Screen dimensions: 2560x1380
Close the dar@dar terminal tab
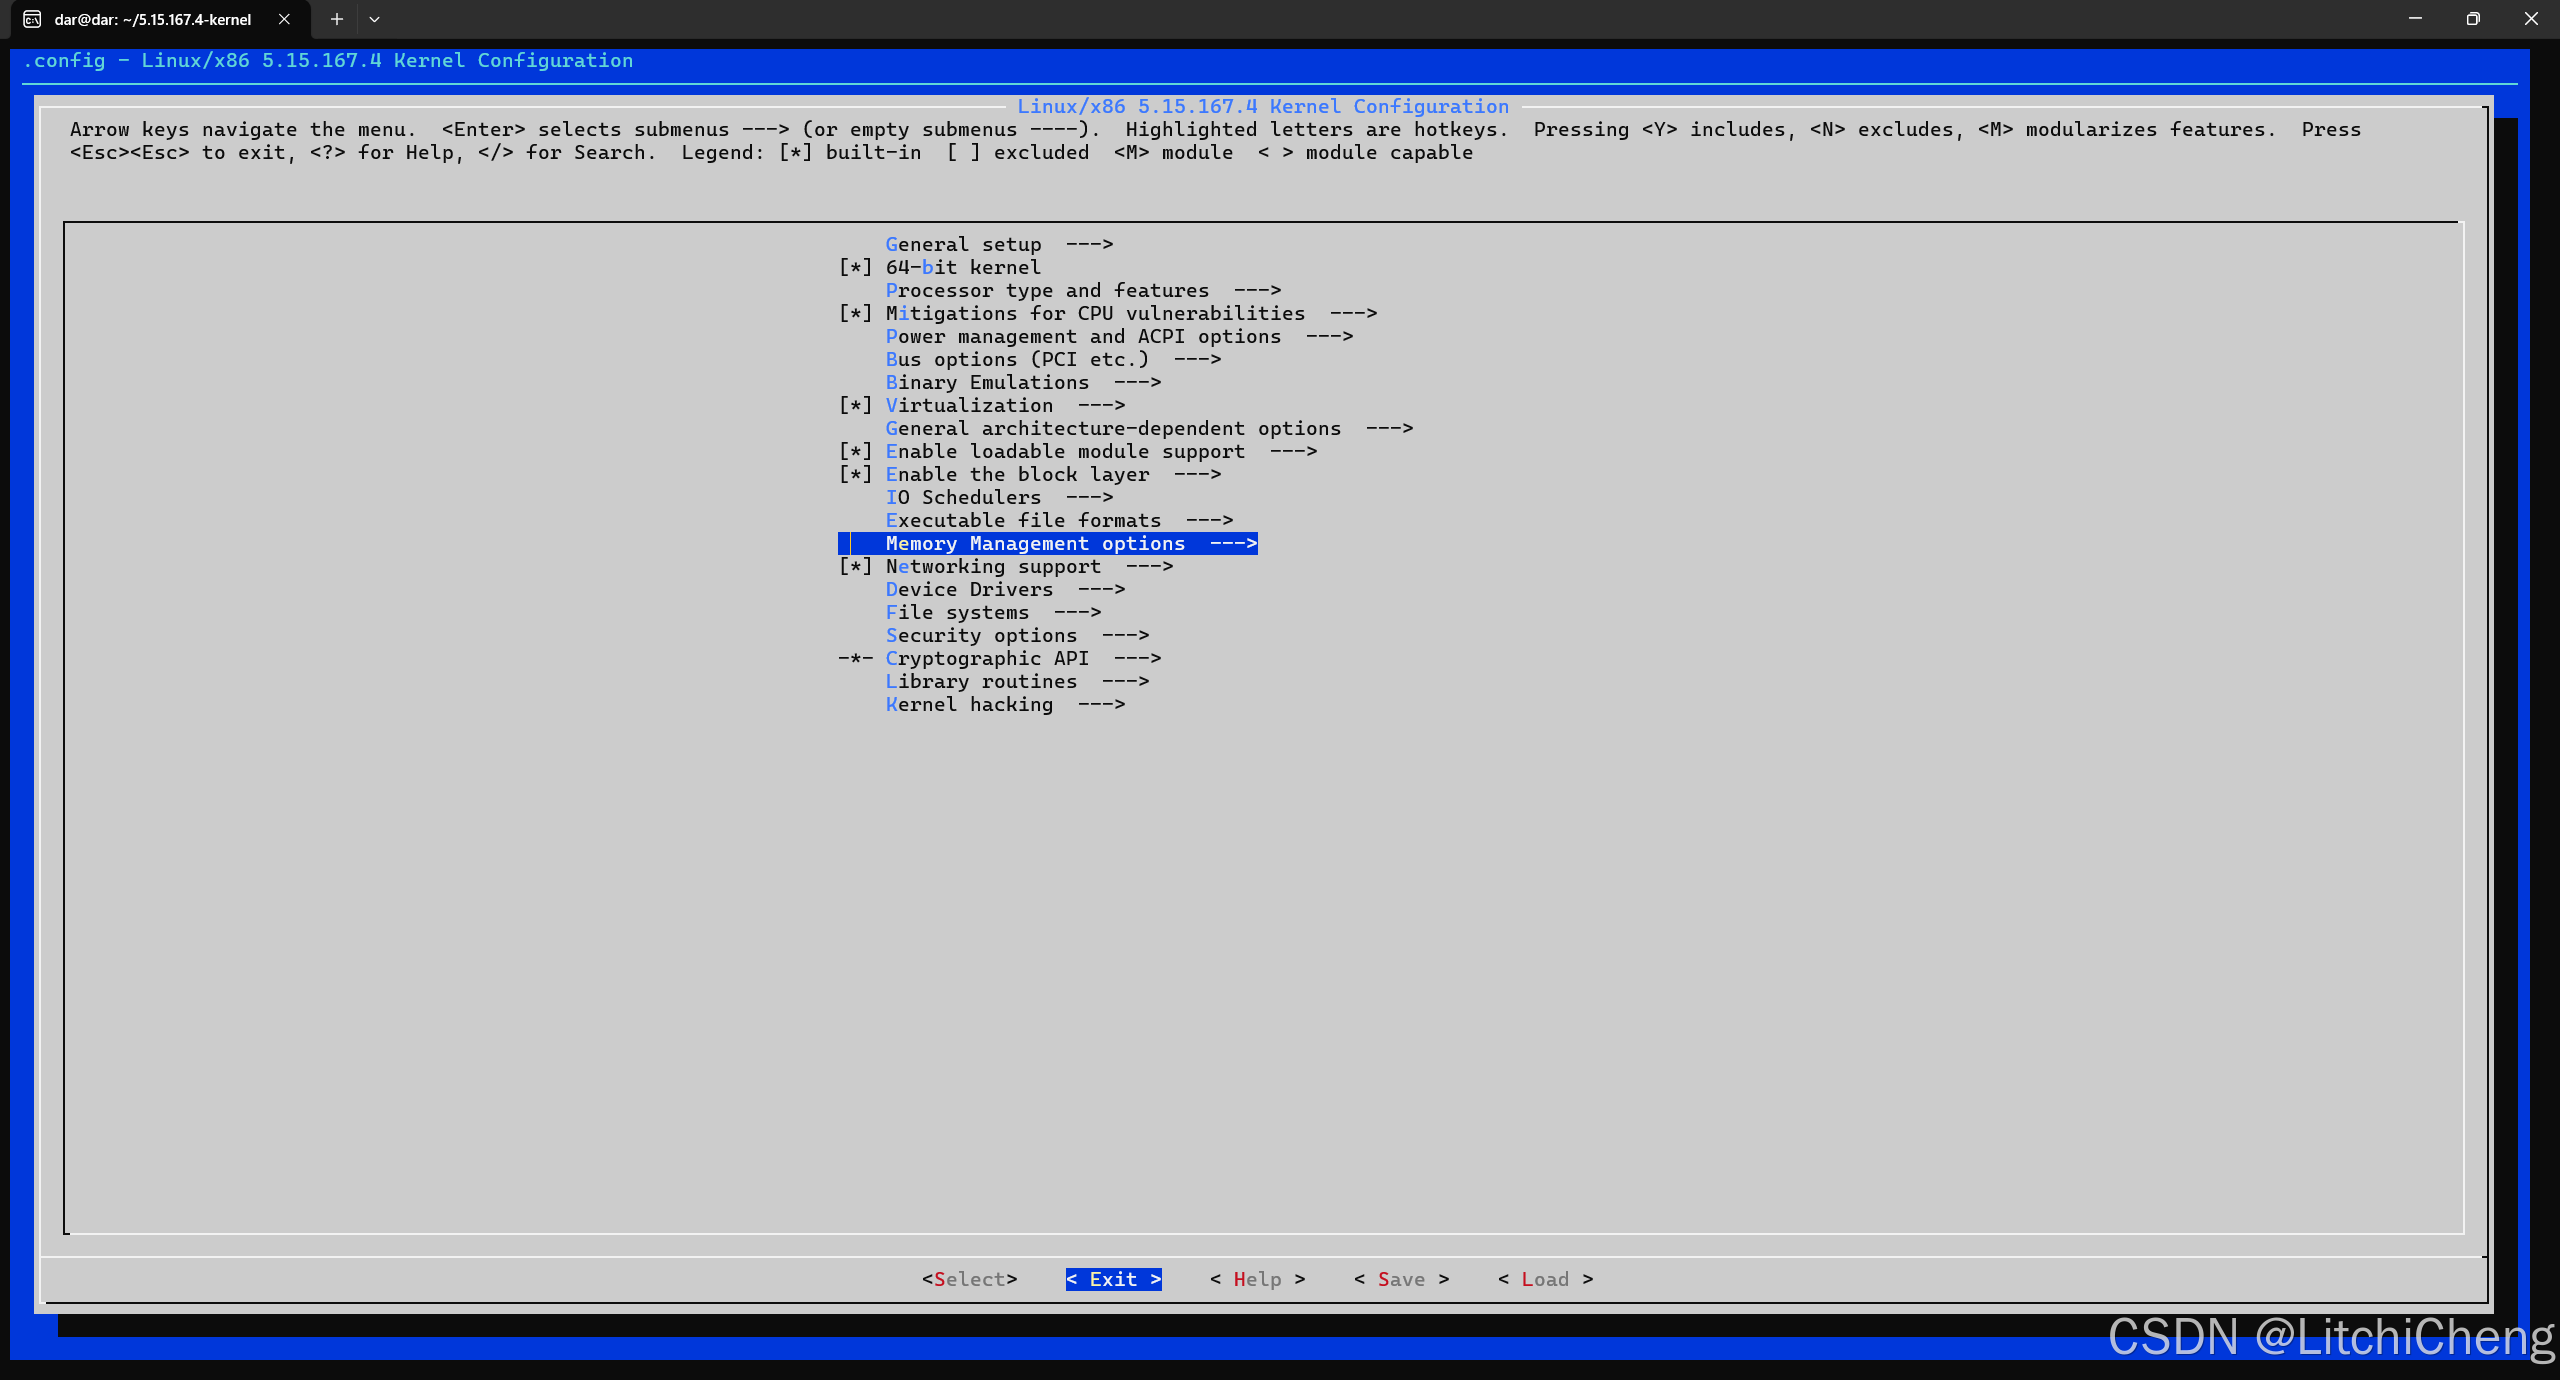284,19
